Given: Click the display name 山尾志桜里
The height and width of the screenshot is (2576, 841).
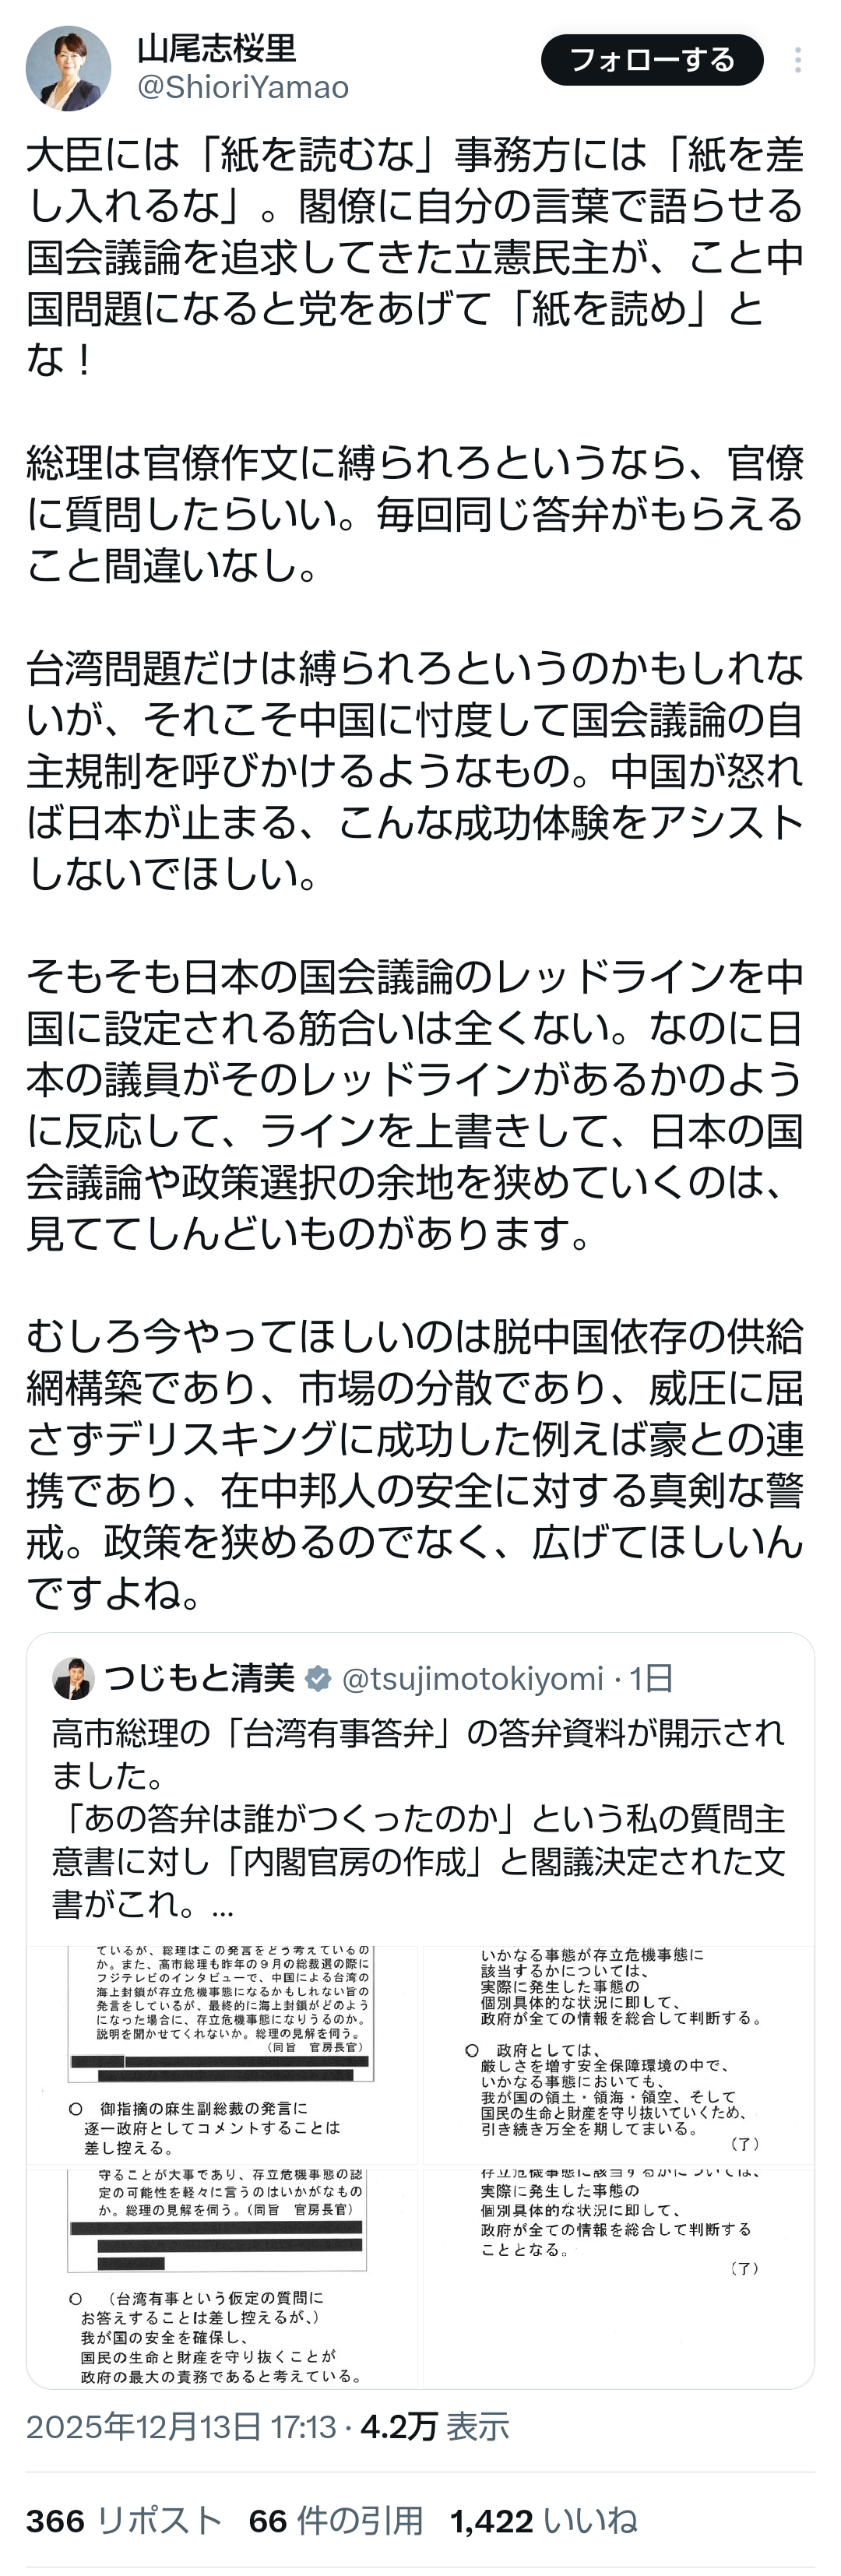Looking at the screenshot, I should click(217, 47).
